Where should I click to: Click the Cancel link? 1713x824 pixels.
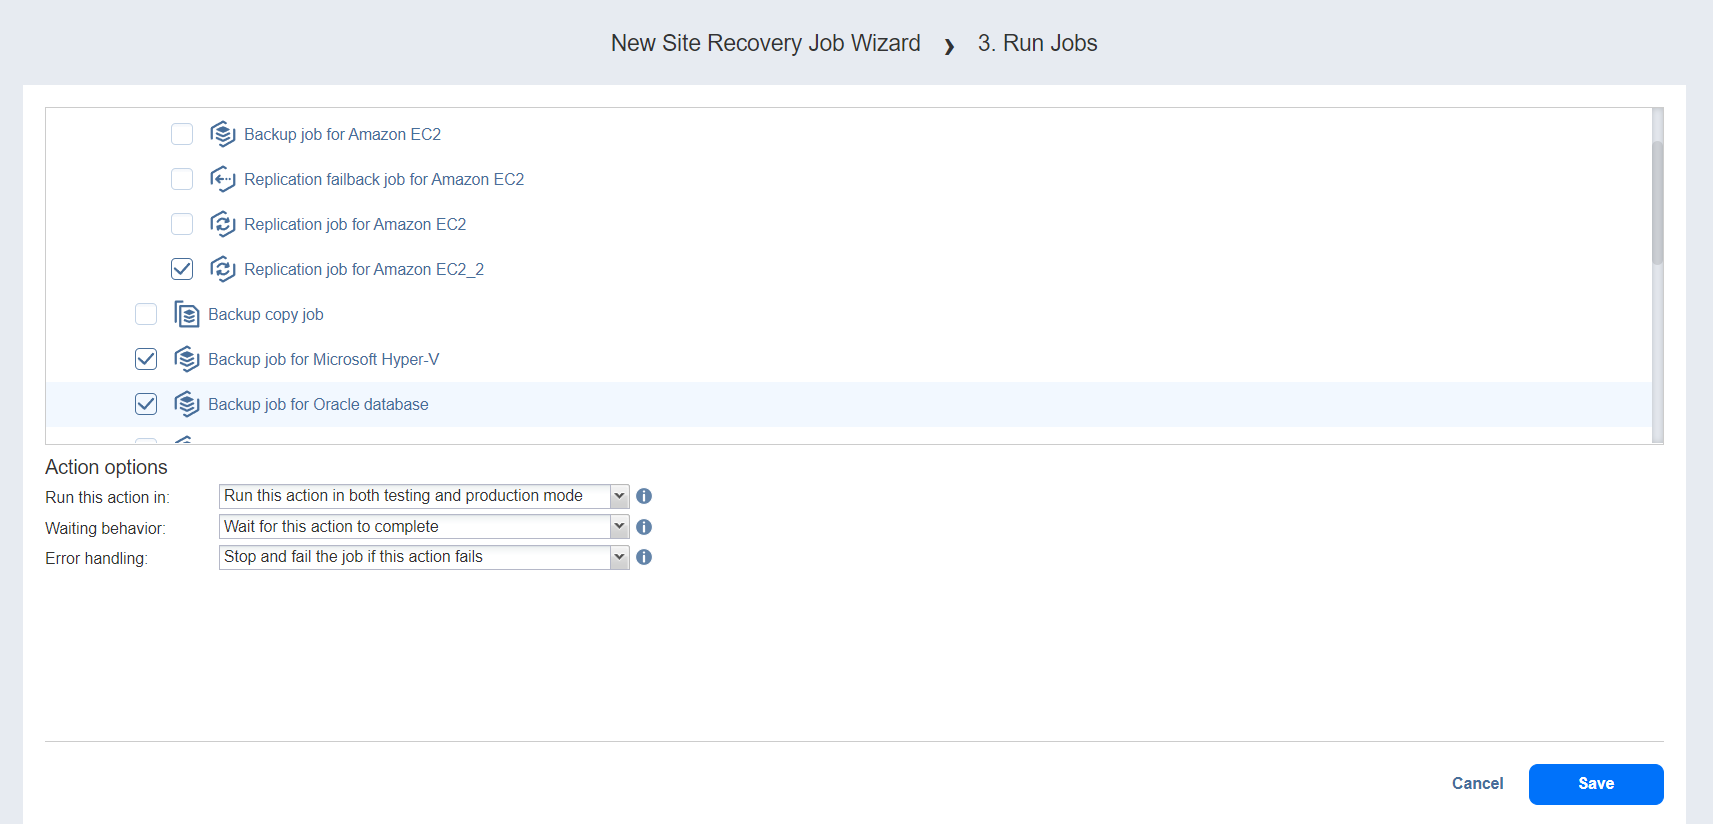[1477, 784]
